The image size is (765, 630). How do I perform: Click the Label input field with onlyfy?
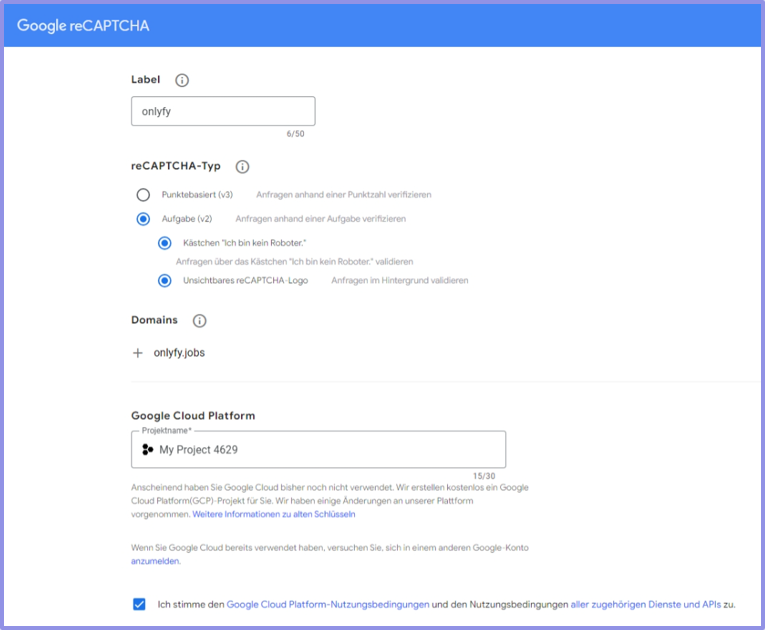tap(223, 111)
